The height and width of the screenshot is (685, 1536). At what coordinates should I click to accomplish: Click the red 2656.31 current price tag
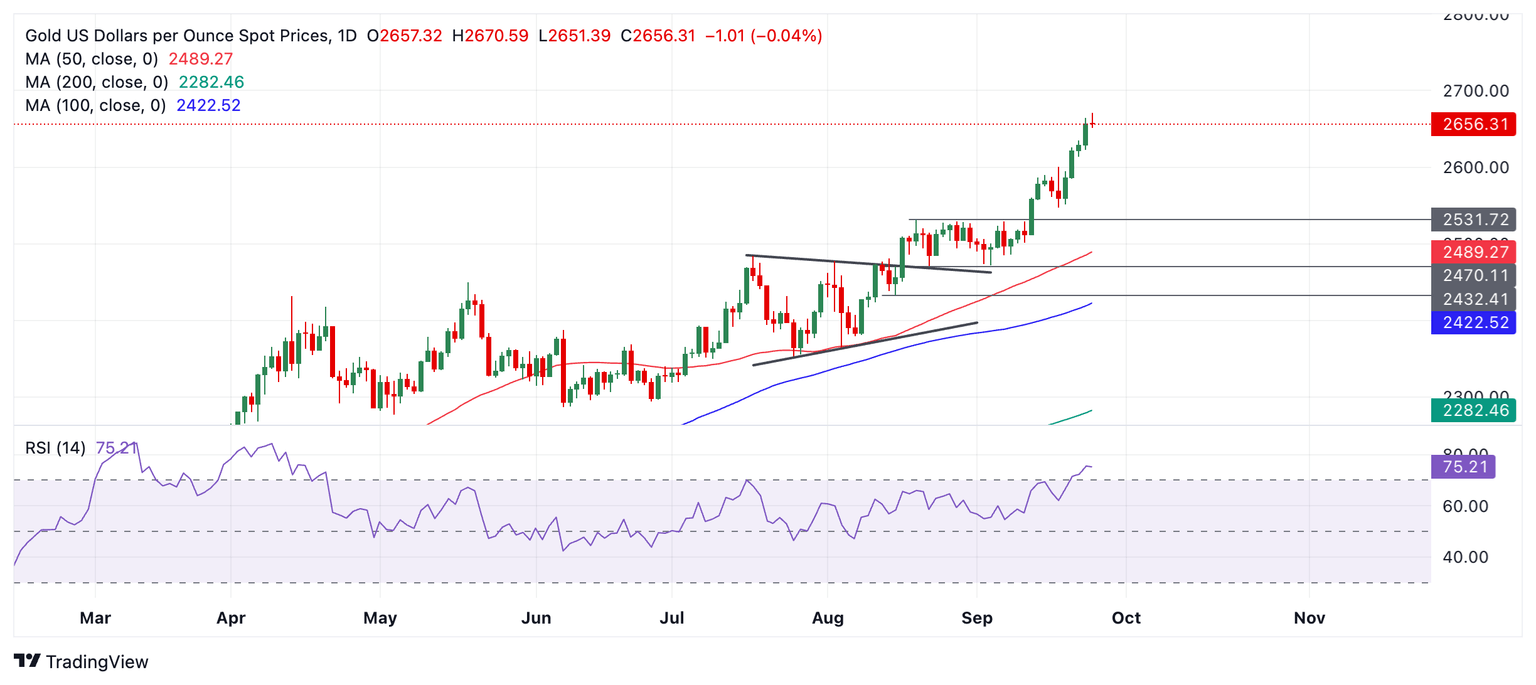(x=1473, y=125)
